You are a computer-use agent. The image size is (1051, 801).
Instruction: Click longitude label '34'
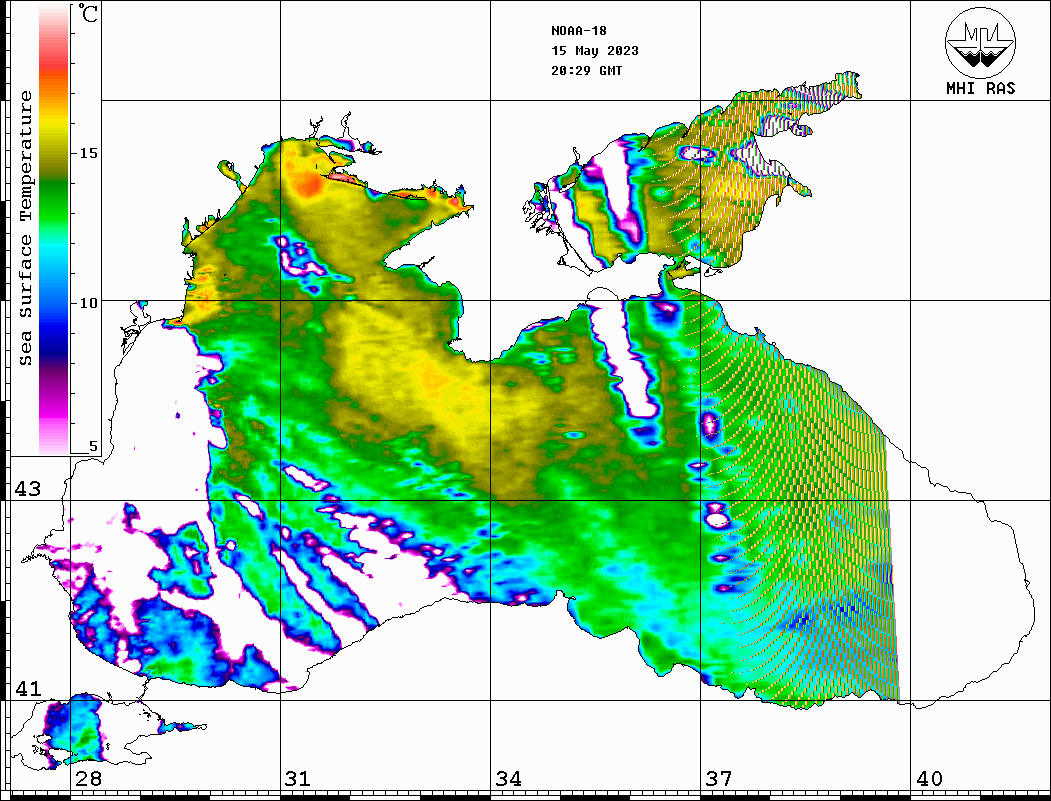point(509,779)
